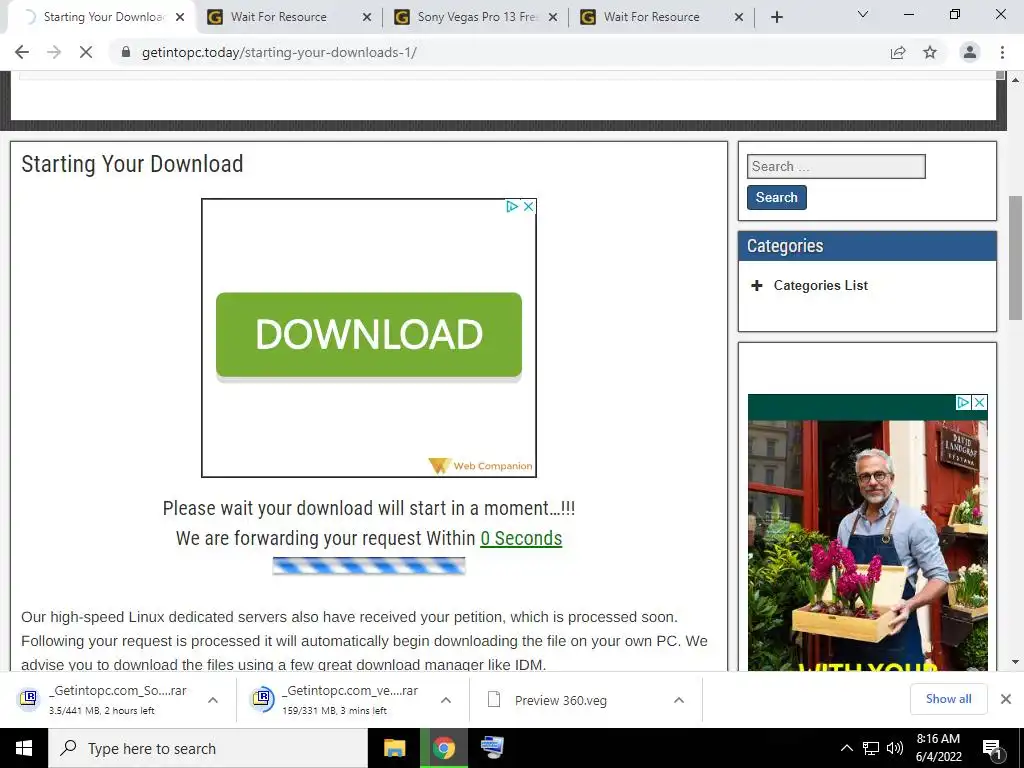Show hidden system tray icons
This screenshot has height=768, width=1024.
coord(846,748)
